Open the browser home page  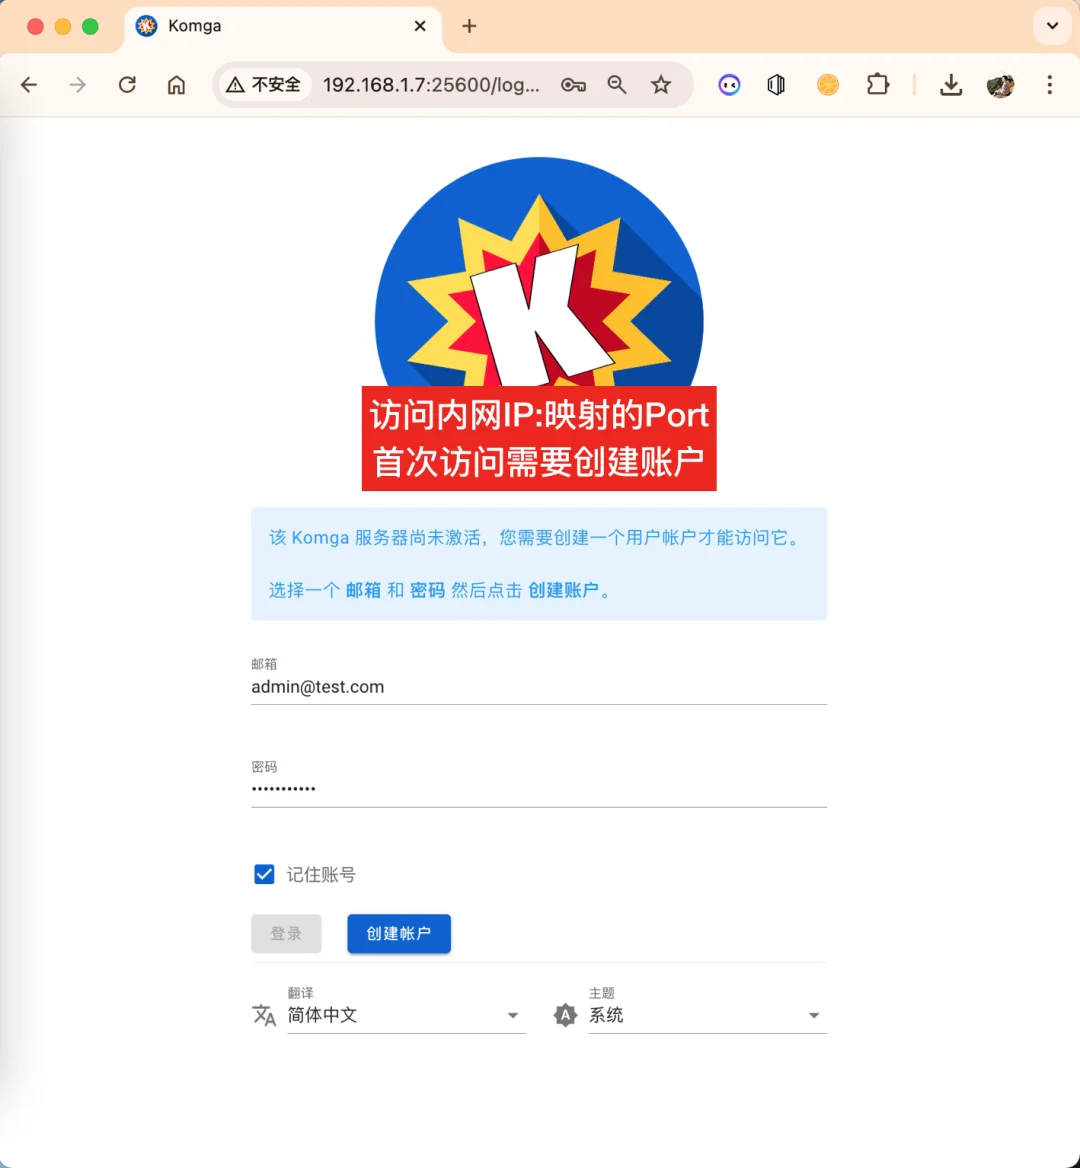[x=177, y=85]
